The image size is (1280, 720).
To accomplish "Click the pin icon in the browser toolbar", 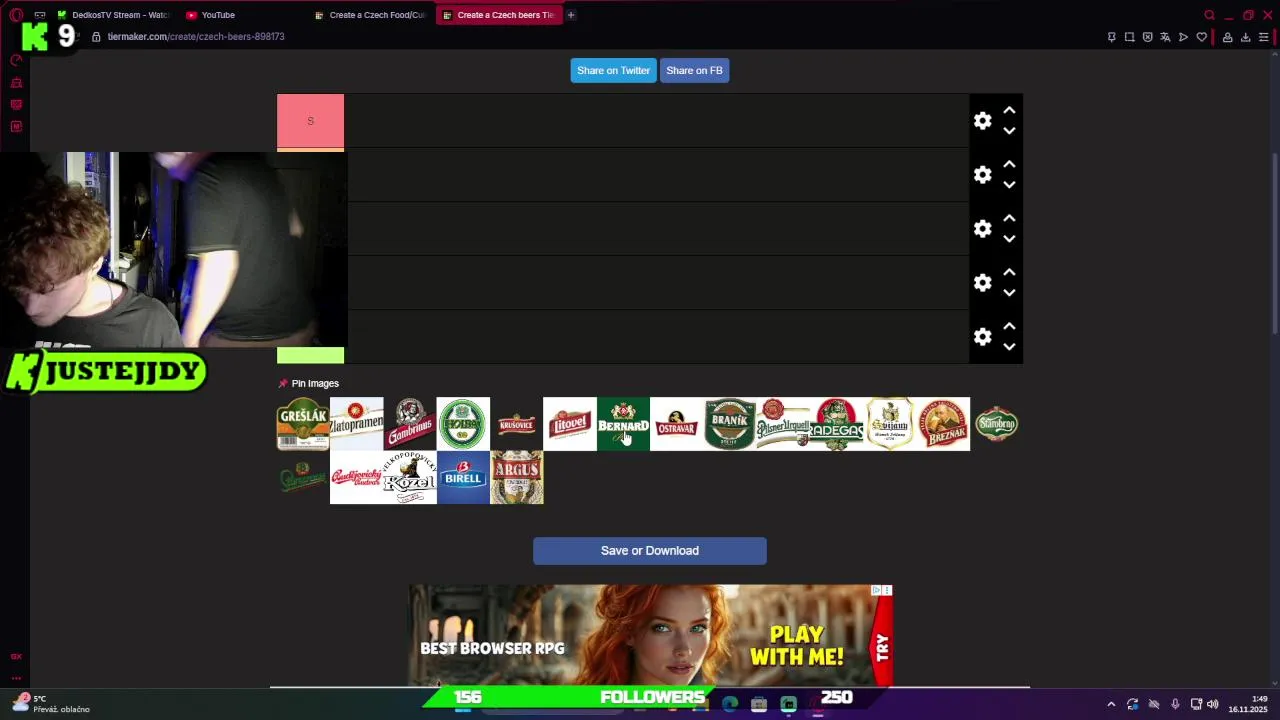I will coord(1111,37).
